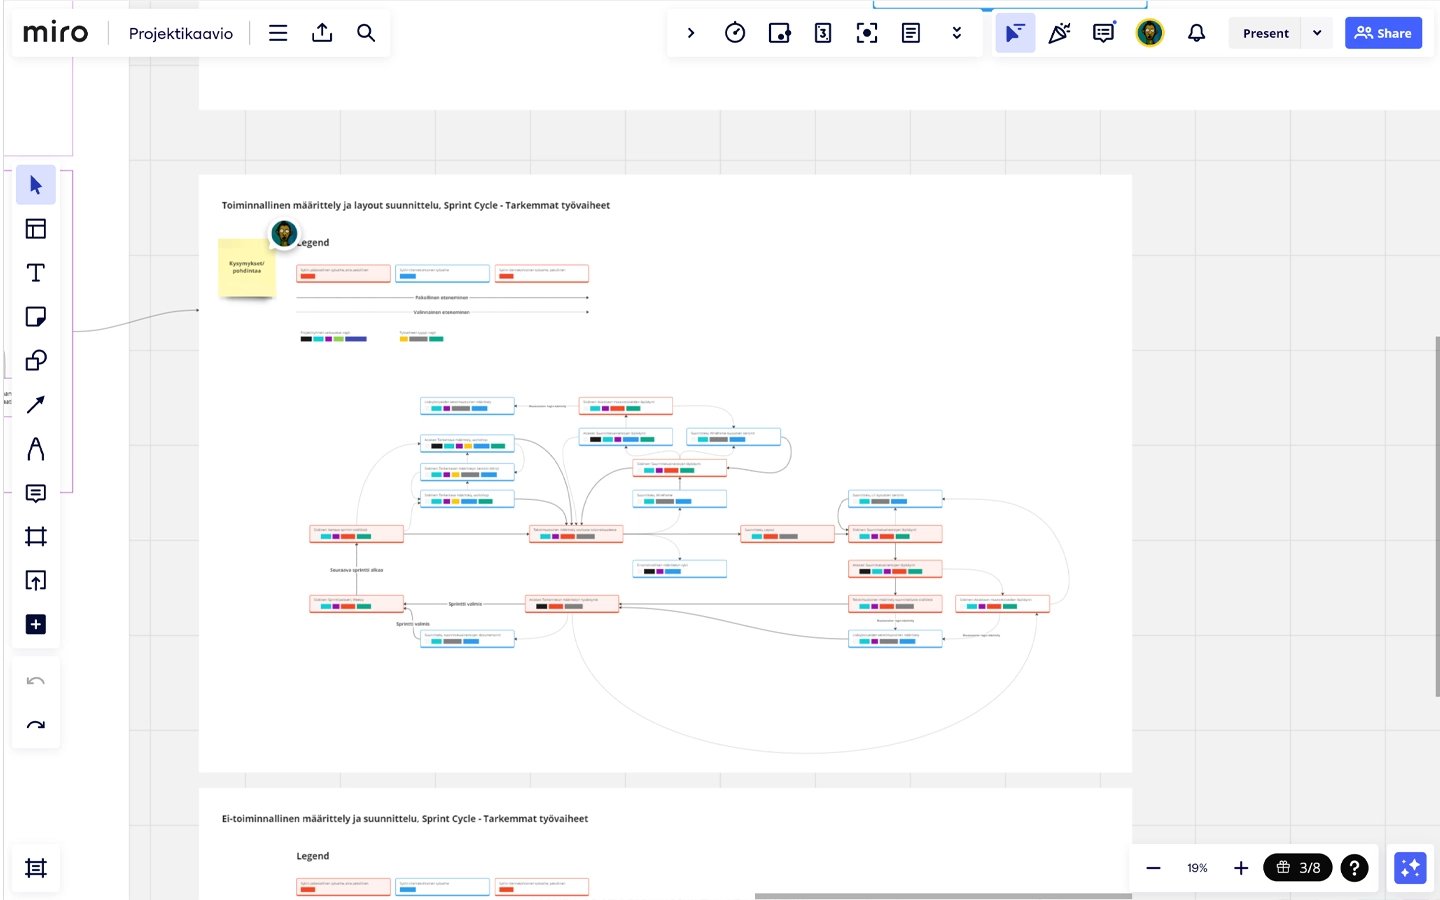Open the timer tool
The width and height of the screenshot is (1440, 900).
[x=735, y=32]
